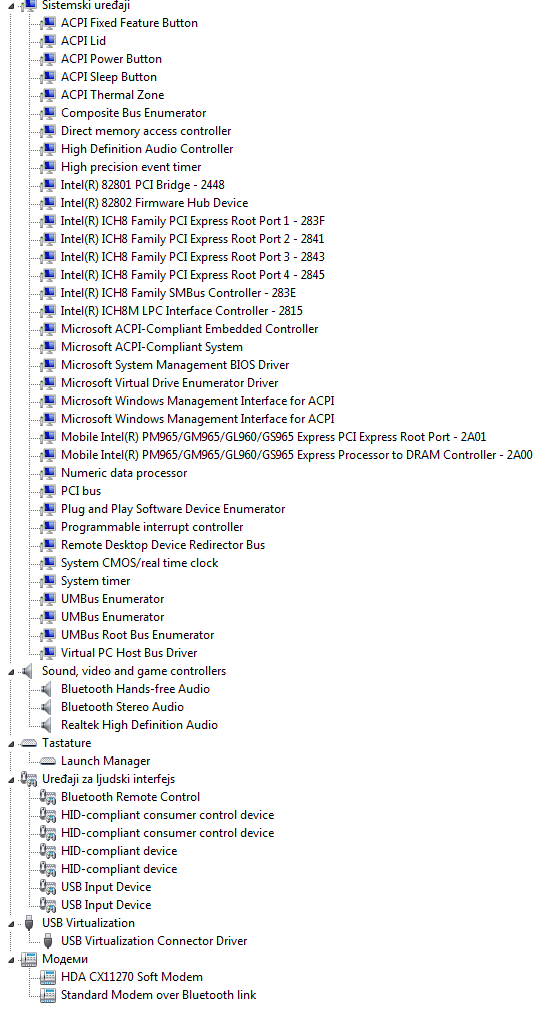Select PM965 Express PCI Express Root Port - 2A01
This screenshot has width=555, height=1014.
coord(274,437)
